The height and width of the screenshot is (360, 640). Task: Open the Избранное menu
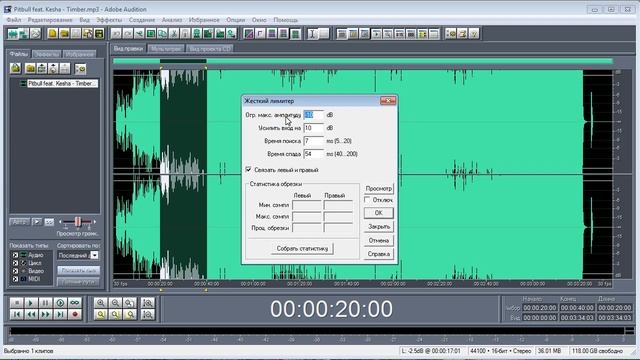pyautogui.click(x=204, y=20)
